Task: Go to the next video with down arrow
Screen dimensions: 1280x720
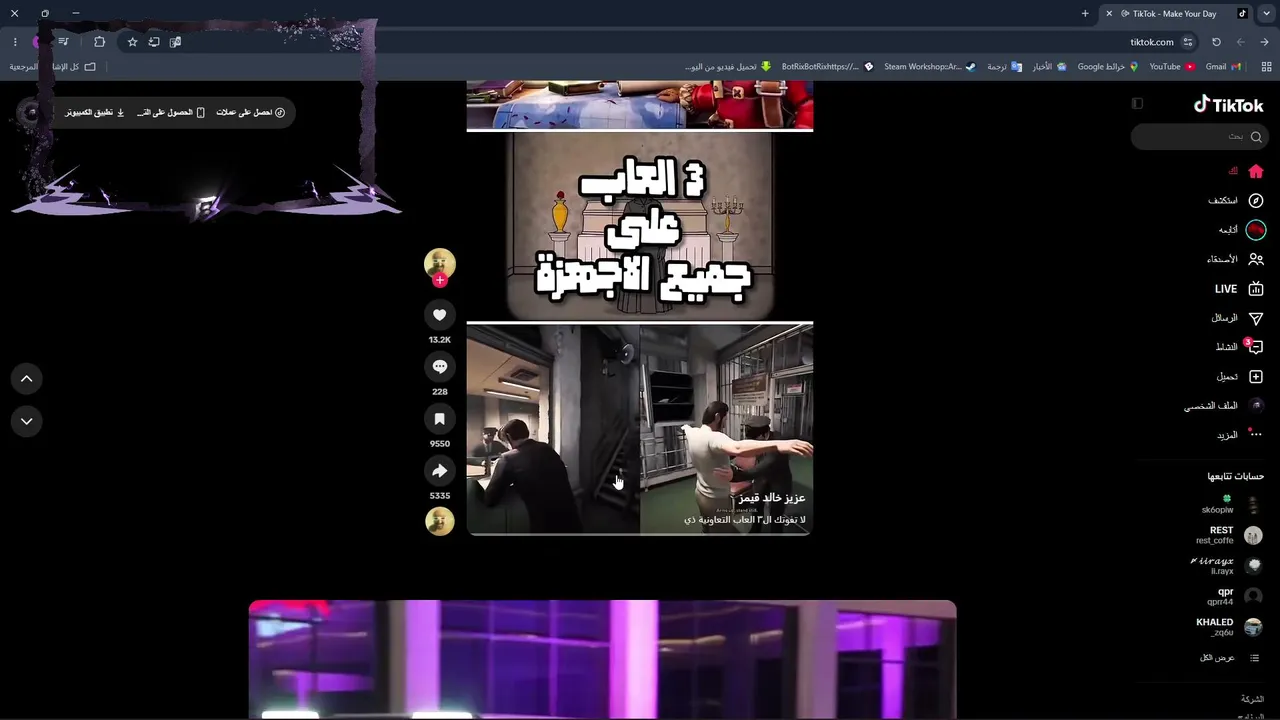Action: pos(27,421)
